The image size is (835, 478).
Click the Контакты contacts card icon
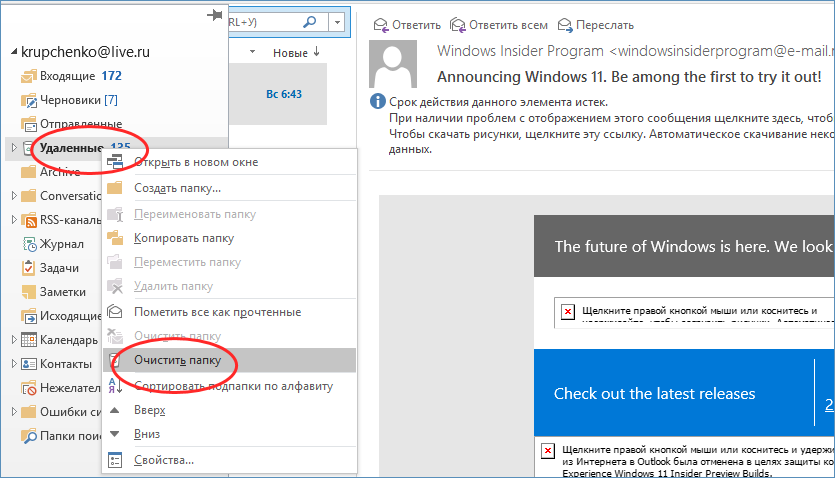click(29, 364)
